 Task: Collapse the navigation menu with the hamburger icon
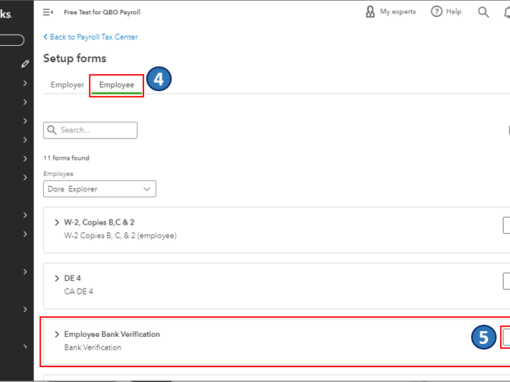(48, 12)
